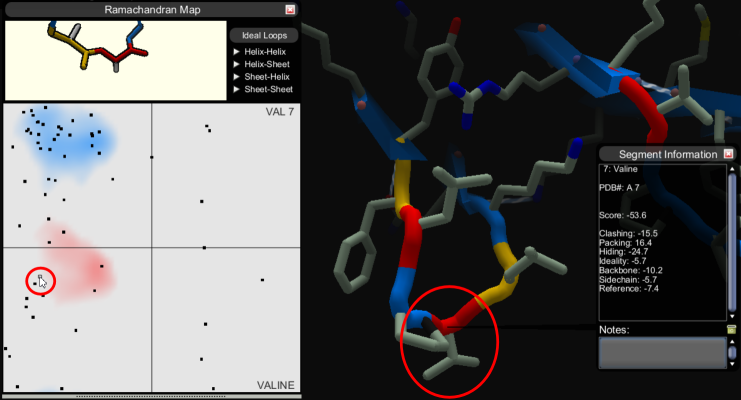Click the 'VALINE' label on the map
This screenshot has height=400, width=741.
(x=276, y=385)
